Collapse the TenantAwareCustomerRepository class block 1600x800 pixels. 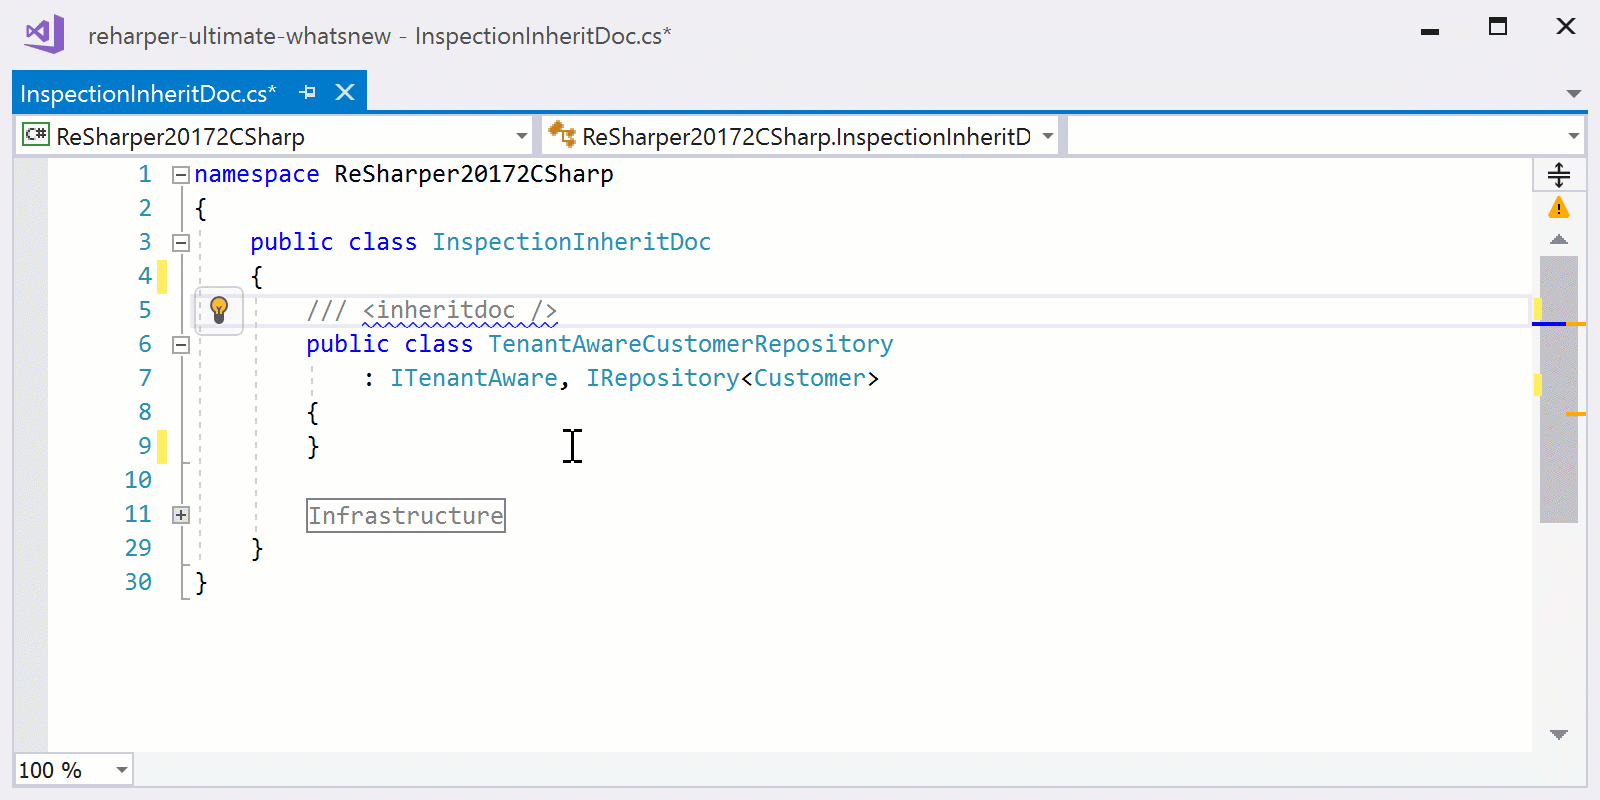pos(181,345)
